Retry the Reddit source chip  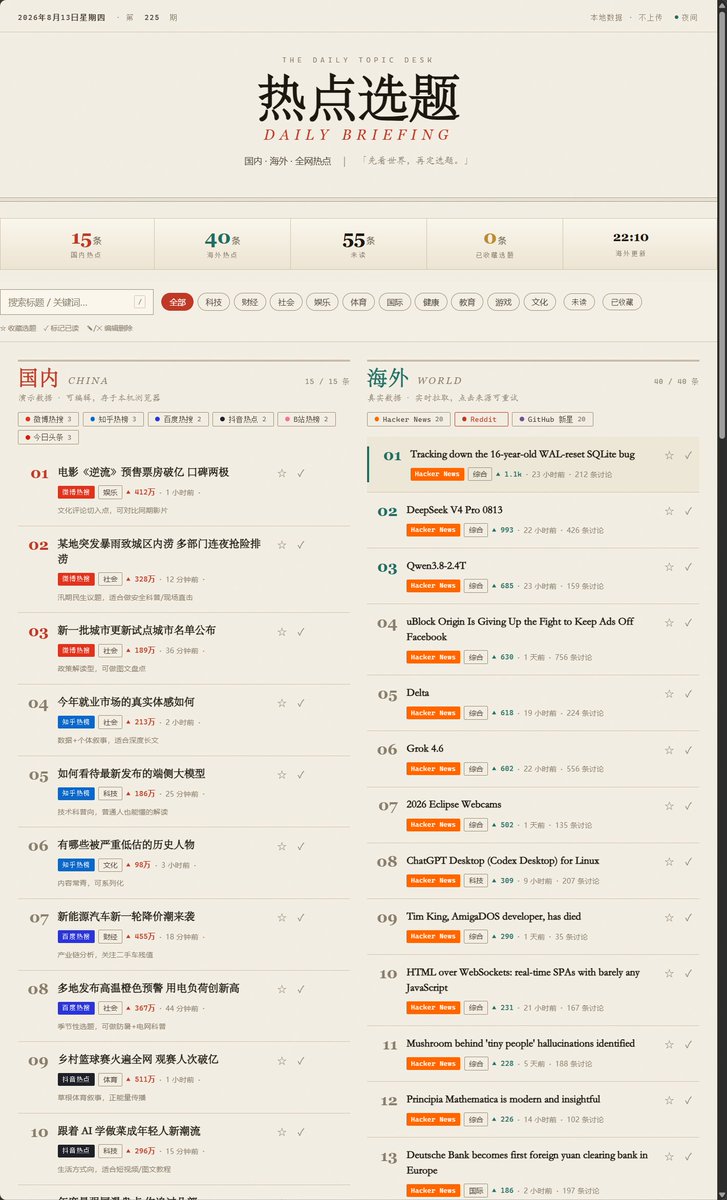[x=482, y=419]
